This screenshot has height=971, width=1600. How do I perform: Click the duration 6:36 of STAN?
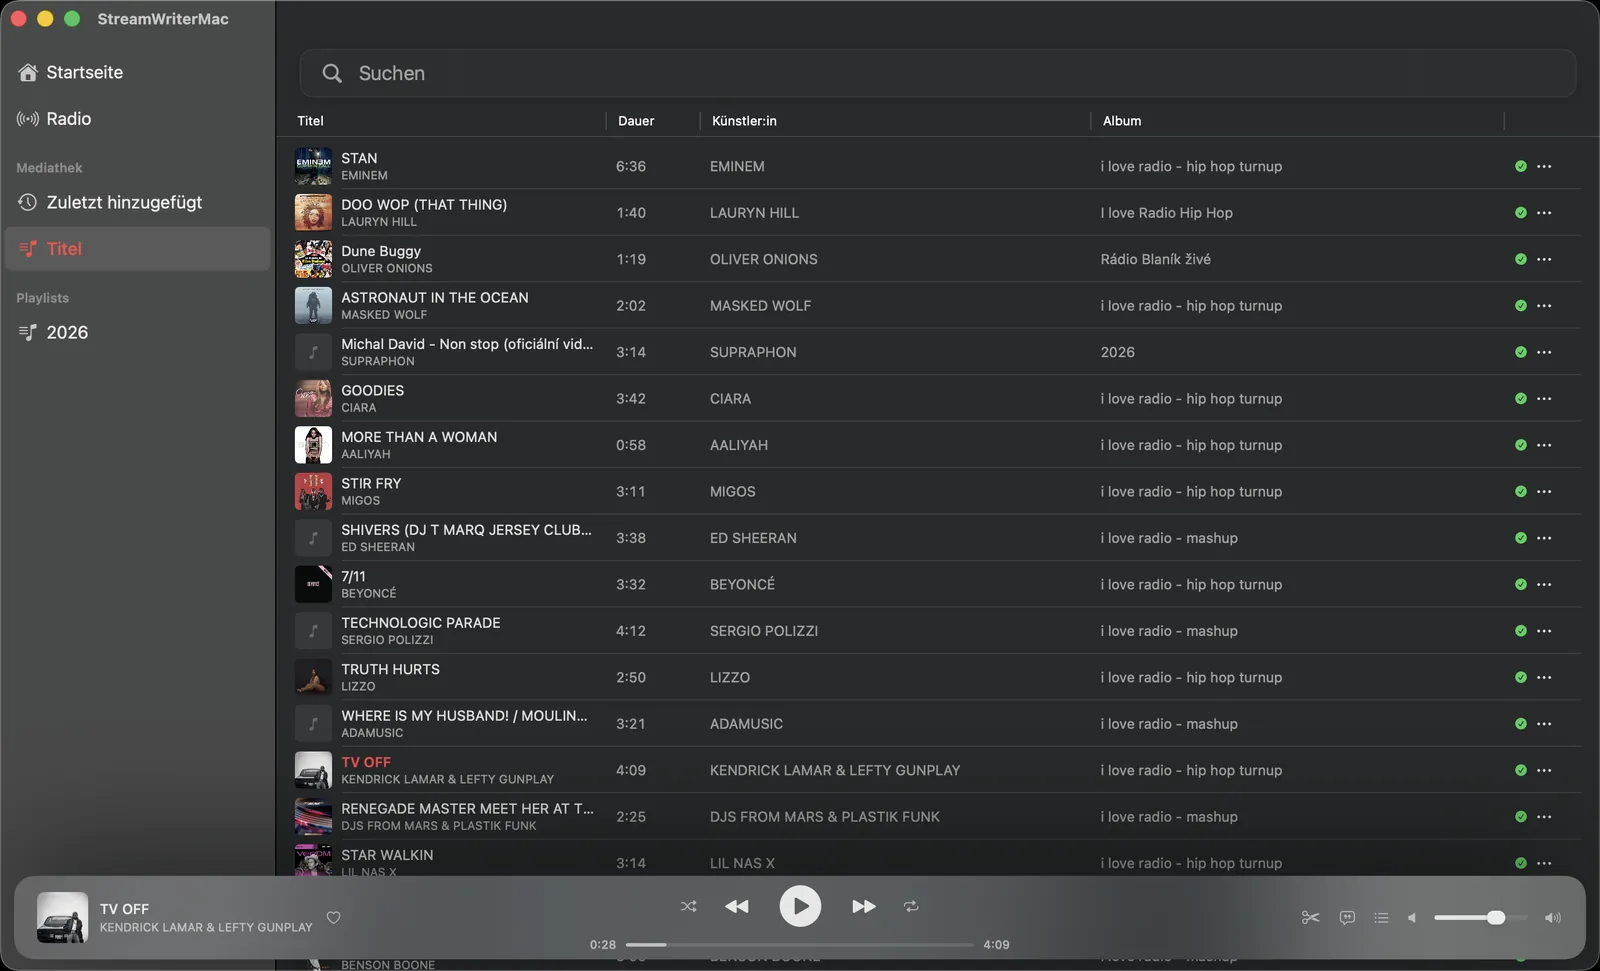[x=631, y=166]
